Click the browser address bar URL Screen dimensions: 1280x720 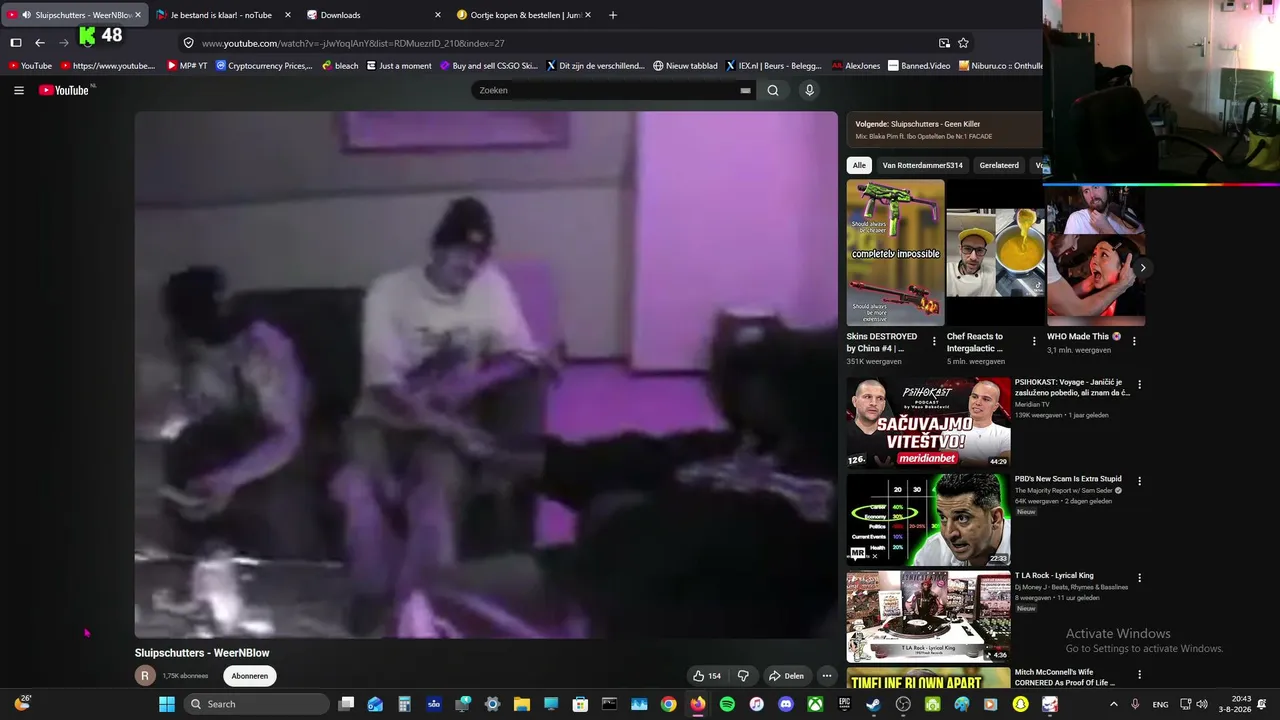(x=353, y=43)
